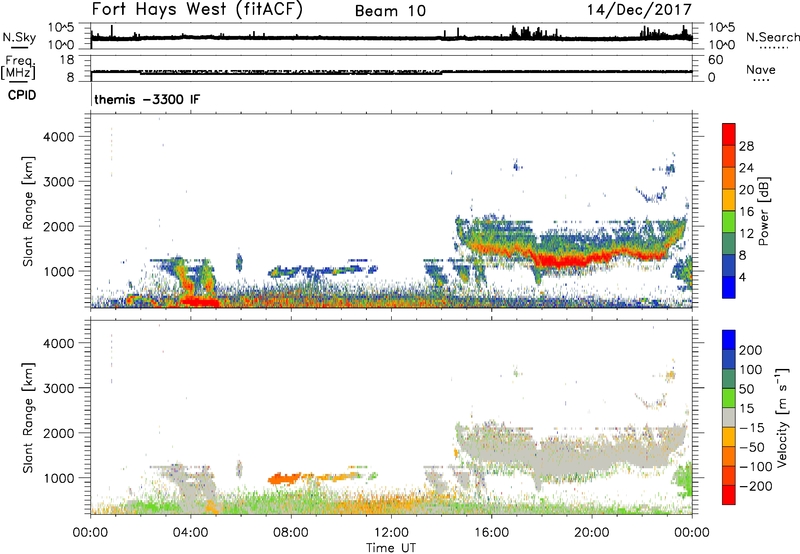This screenshot has height=554, width=800.
Task: Click the "-200" value on velocity scale
Action: tap(758, 486)
